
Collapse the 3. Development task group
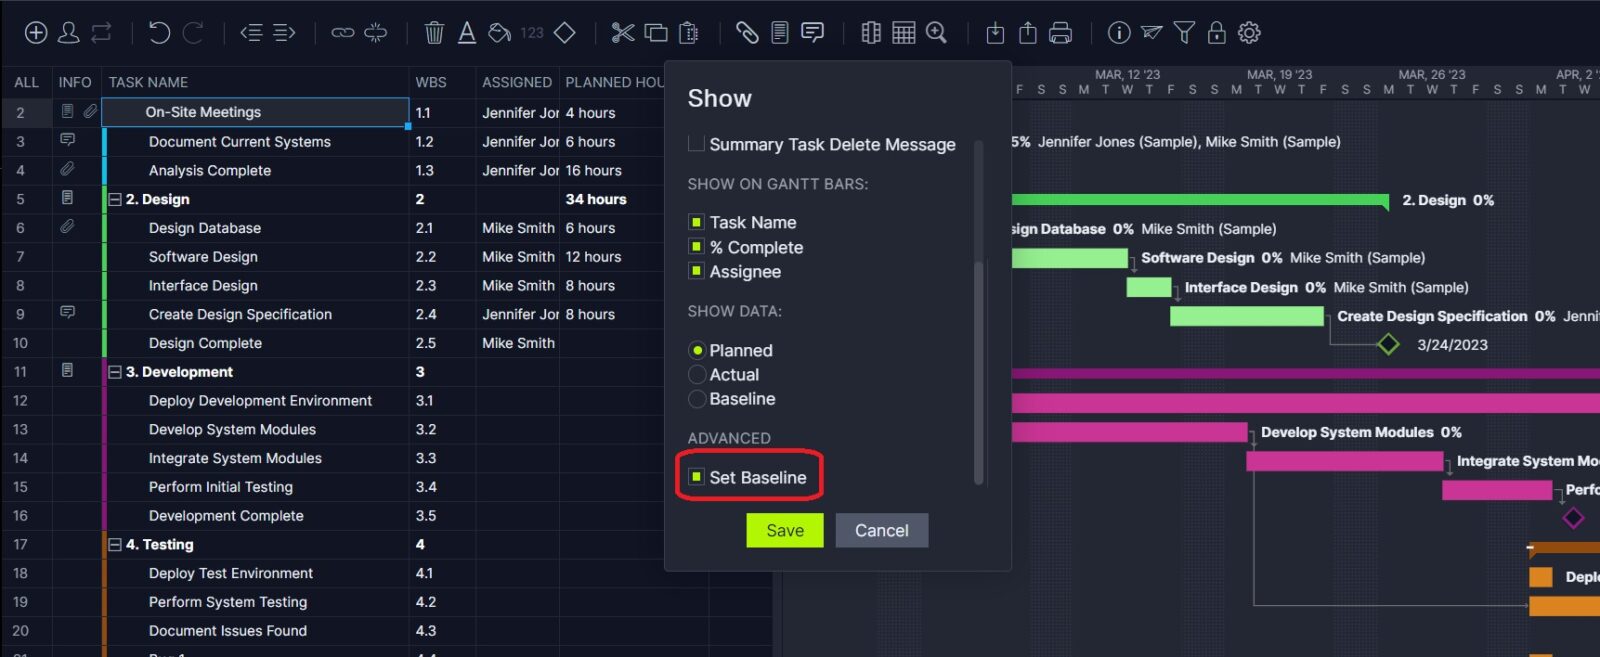[115, 372]
